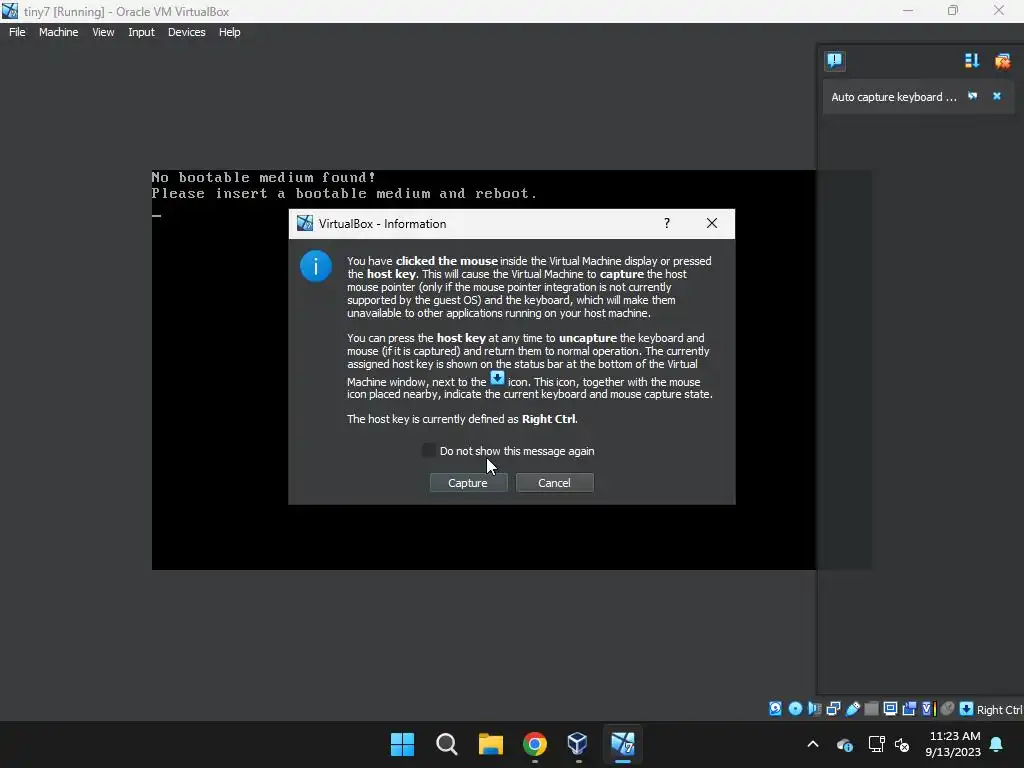Click the blue information icon in the dialog
Image resolution: width=1024 pixels, height=768 pixels.
click(315, 266)
